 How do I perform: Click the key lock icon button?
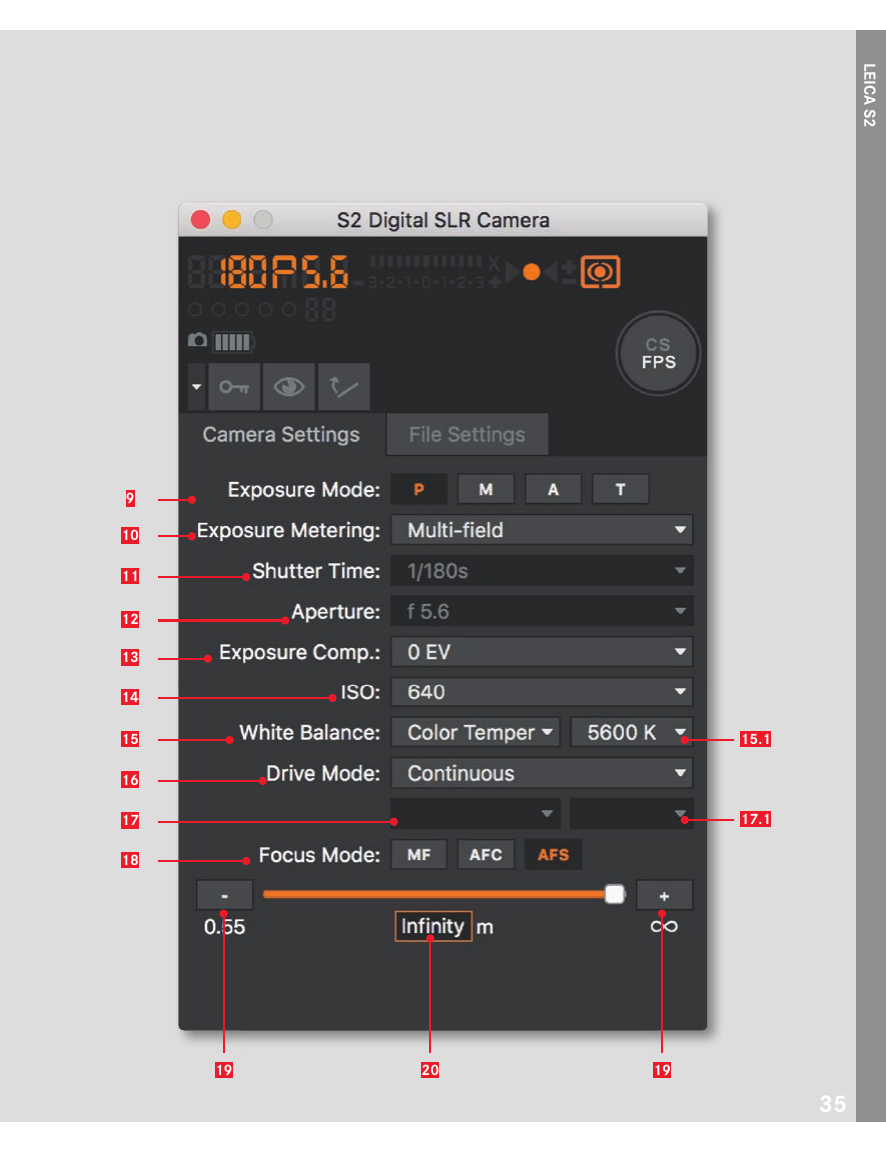[x=234, y=386]
